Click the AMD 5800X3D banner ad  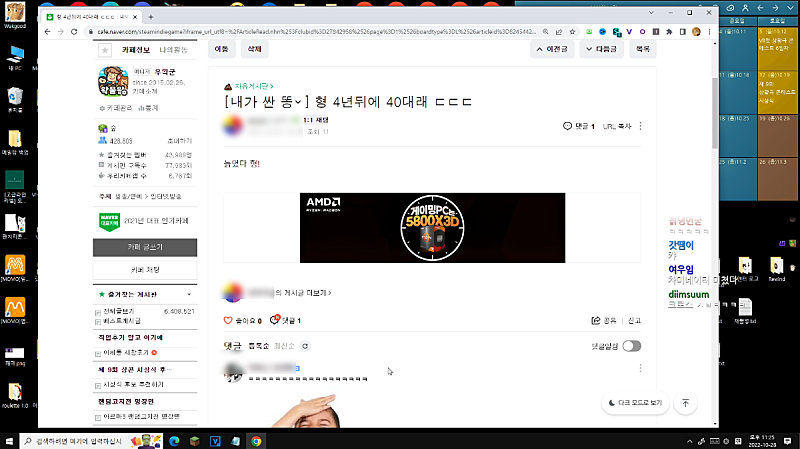click(432, 228)
